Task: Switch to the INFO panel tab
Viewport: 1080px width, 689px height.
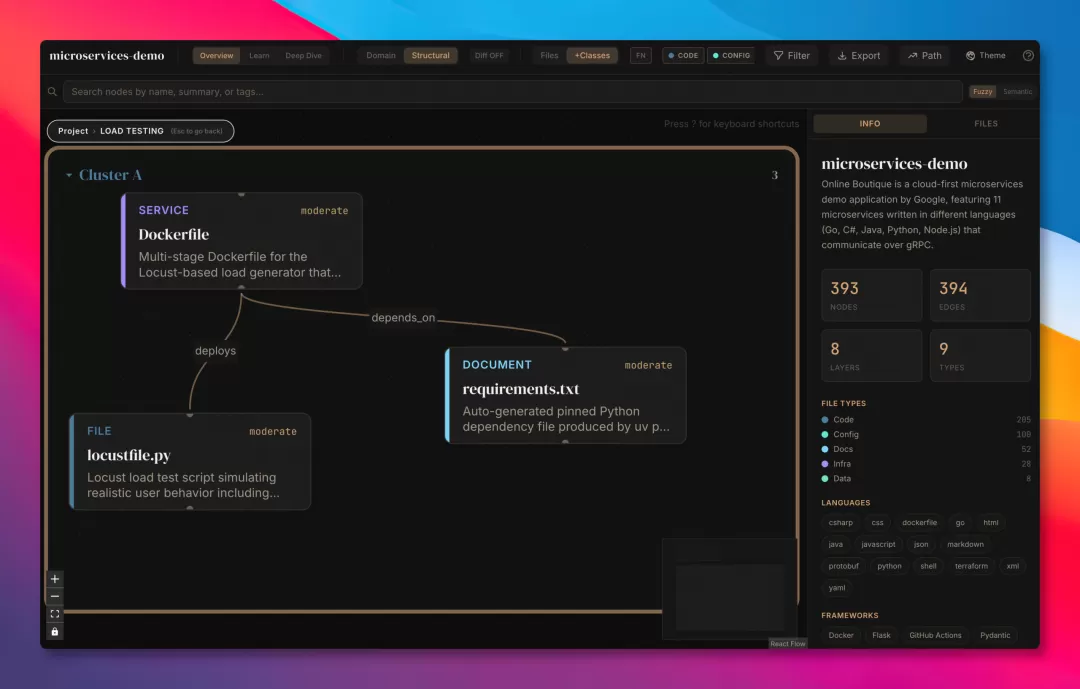Action: (870, 124)
